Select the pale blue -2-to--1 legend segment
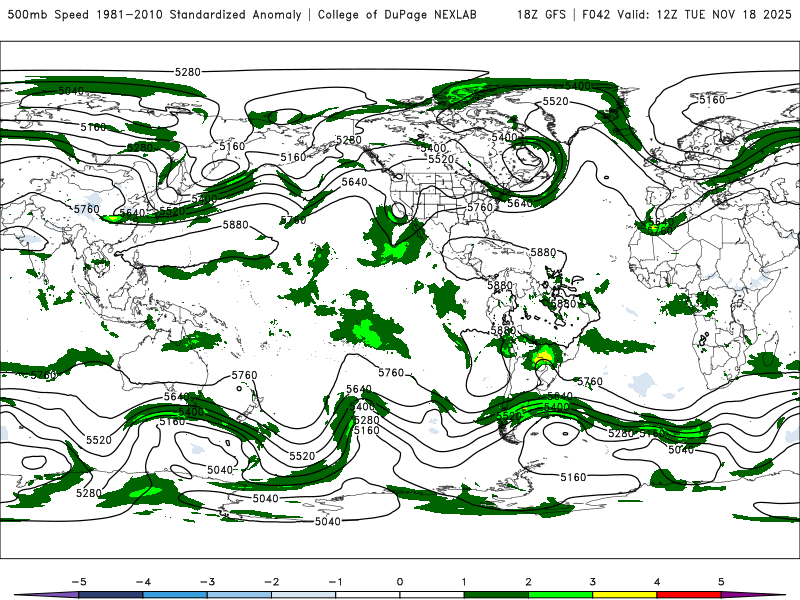 (x=304, y=595)
